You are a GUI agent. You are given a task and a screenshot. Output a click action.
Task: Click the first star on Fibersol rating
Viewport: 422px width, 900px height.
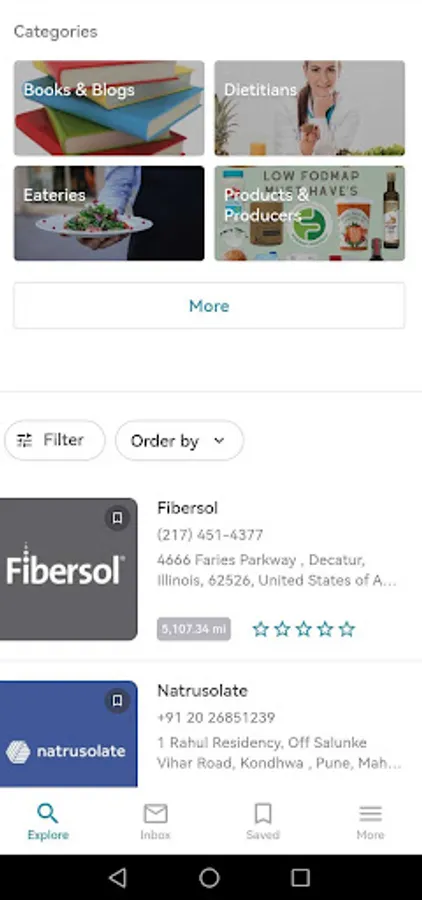coord(261,630)
